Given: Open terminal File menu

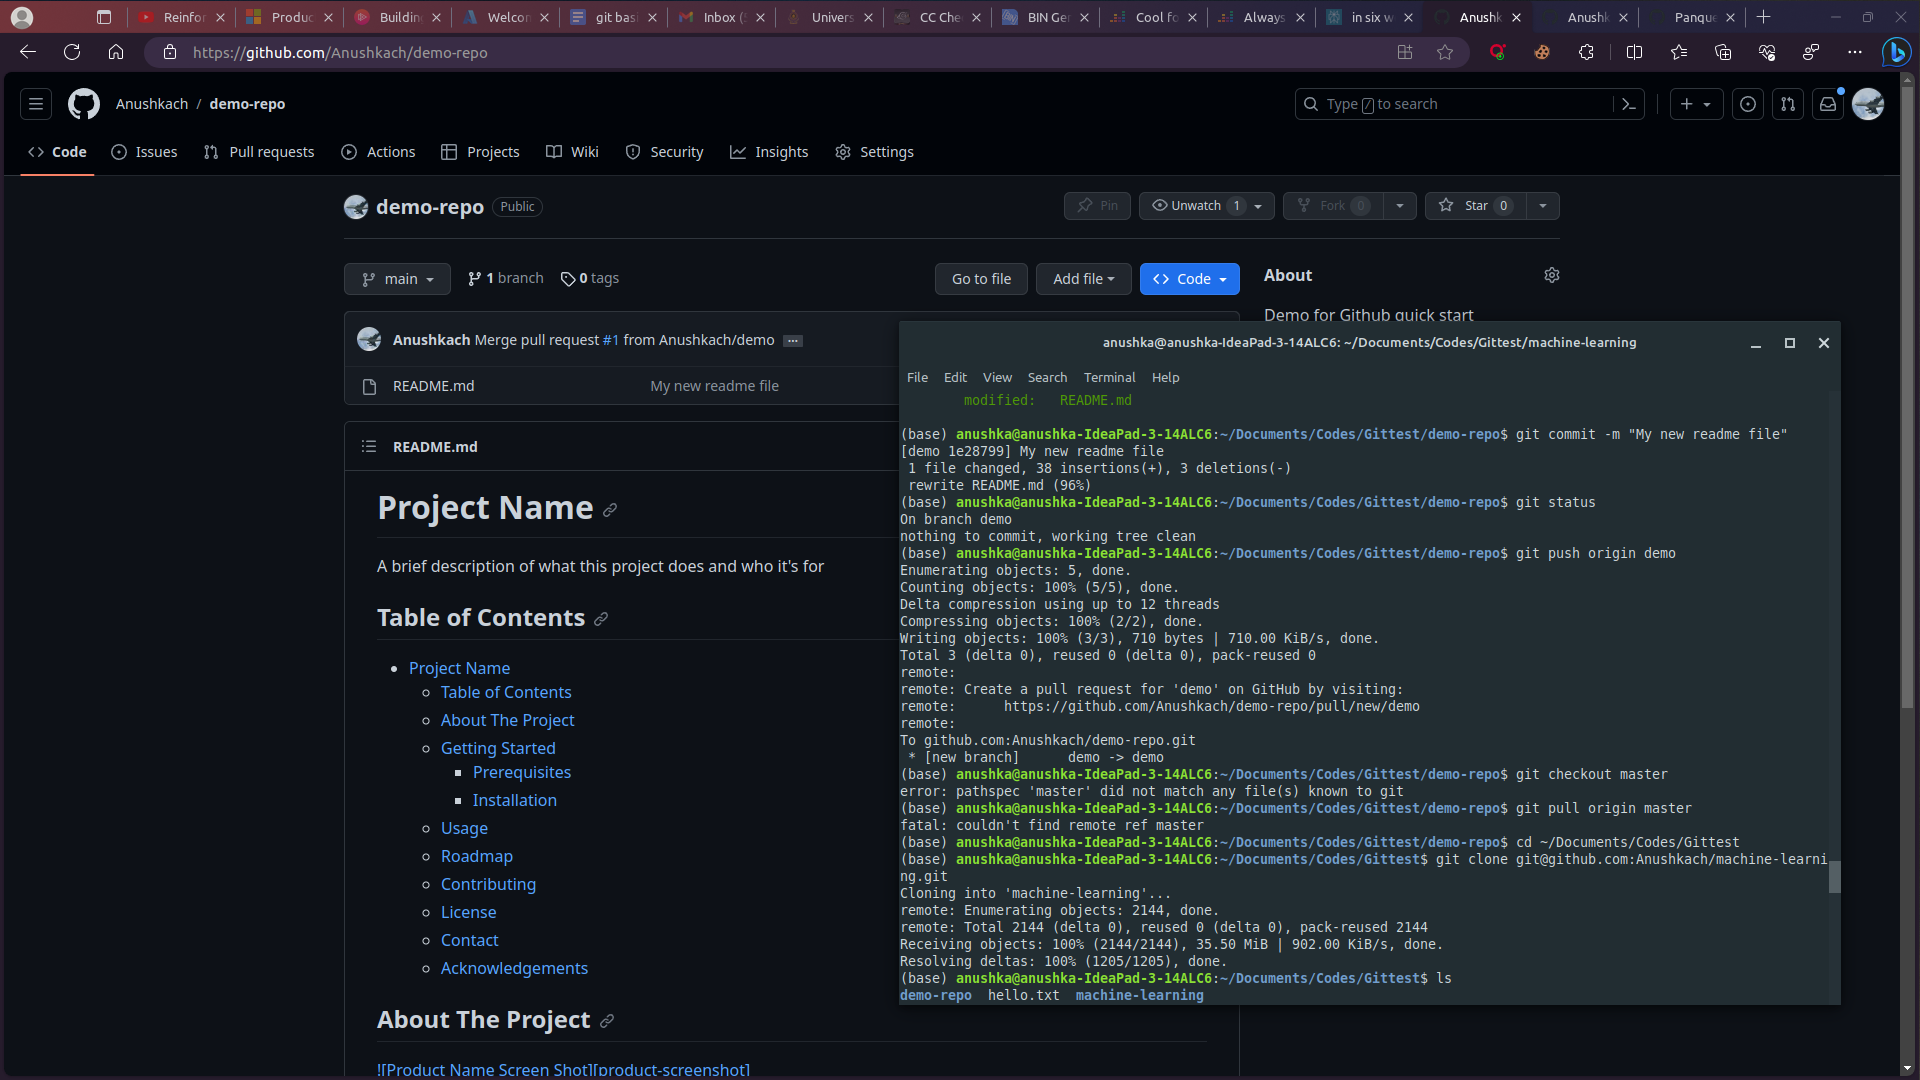Looking at the screenshot, I should pyautogui.click(x=917, y=378).
